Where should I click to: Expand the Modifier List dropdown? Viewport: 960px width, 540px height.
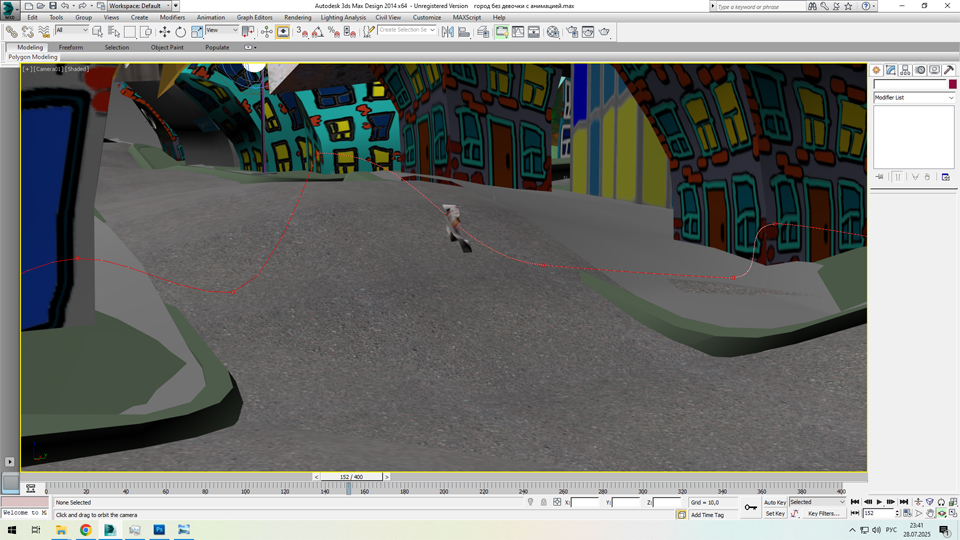[x=914, y=98]
